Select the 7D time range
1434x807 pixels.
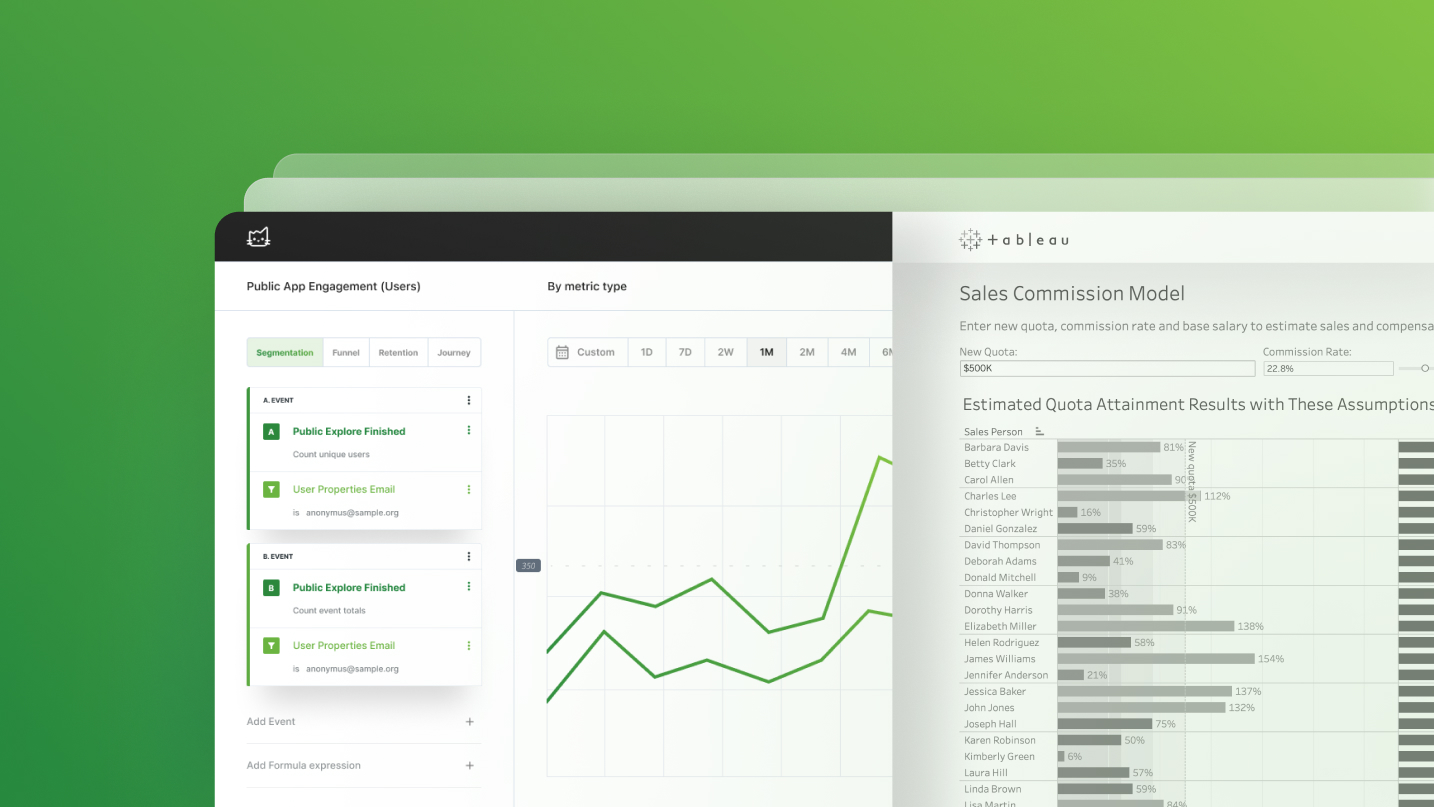(685, 352)
